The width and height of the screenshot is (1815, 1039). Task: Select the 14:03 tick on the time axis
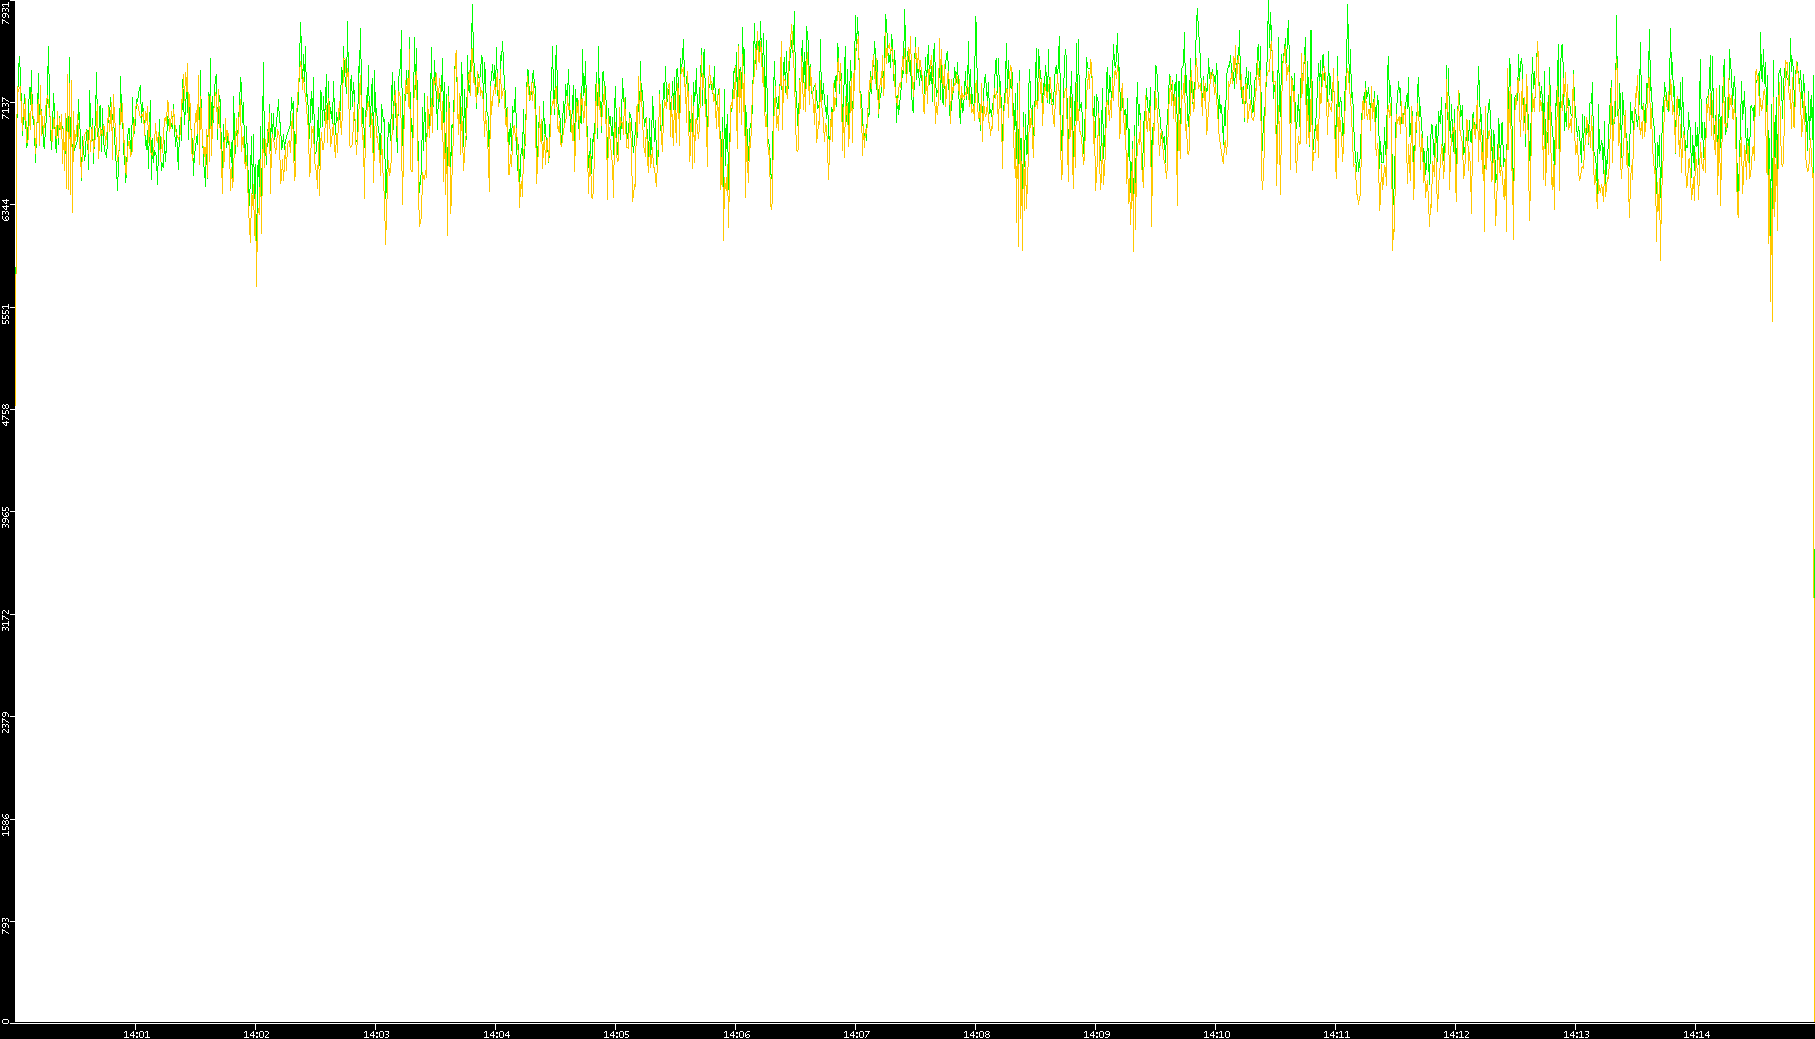pyautogui.click(x=376, y=1033)
